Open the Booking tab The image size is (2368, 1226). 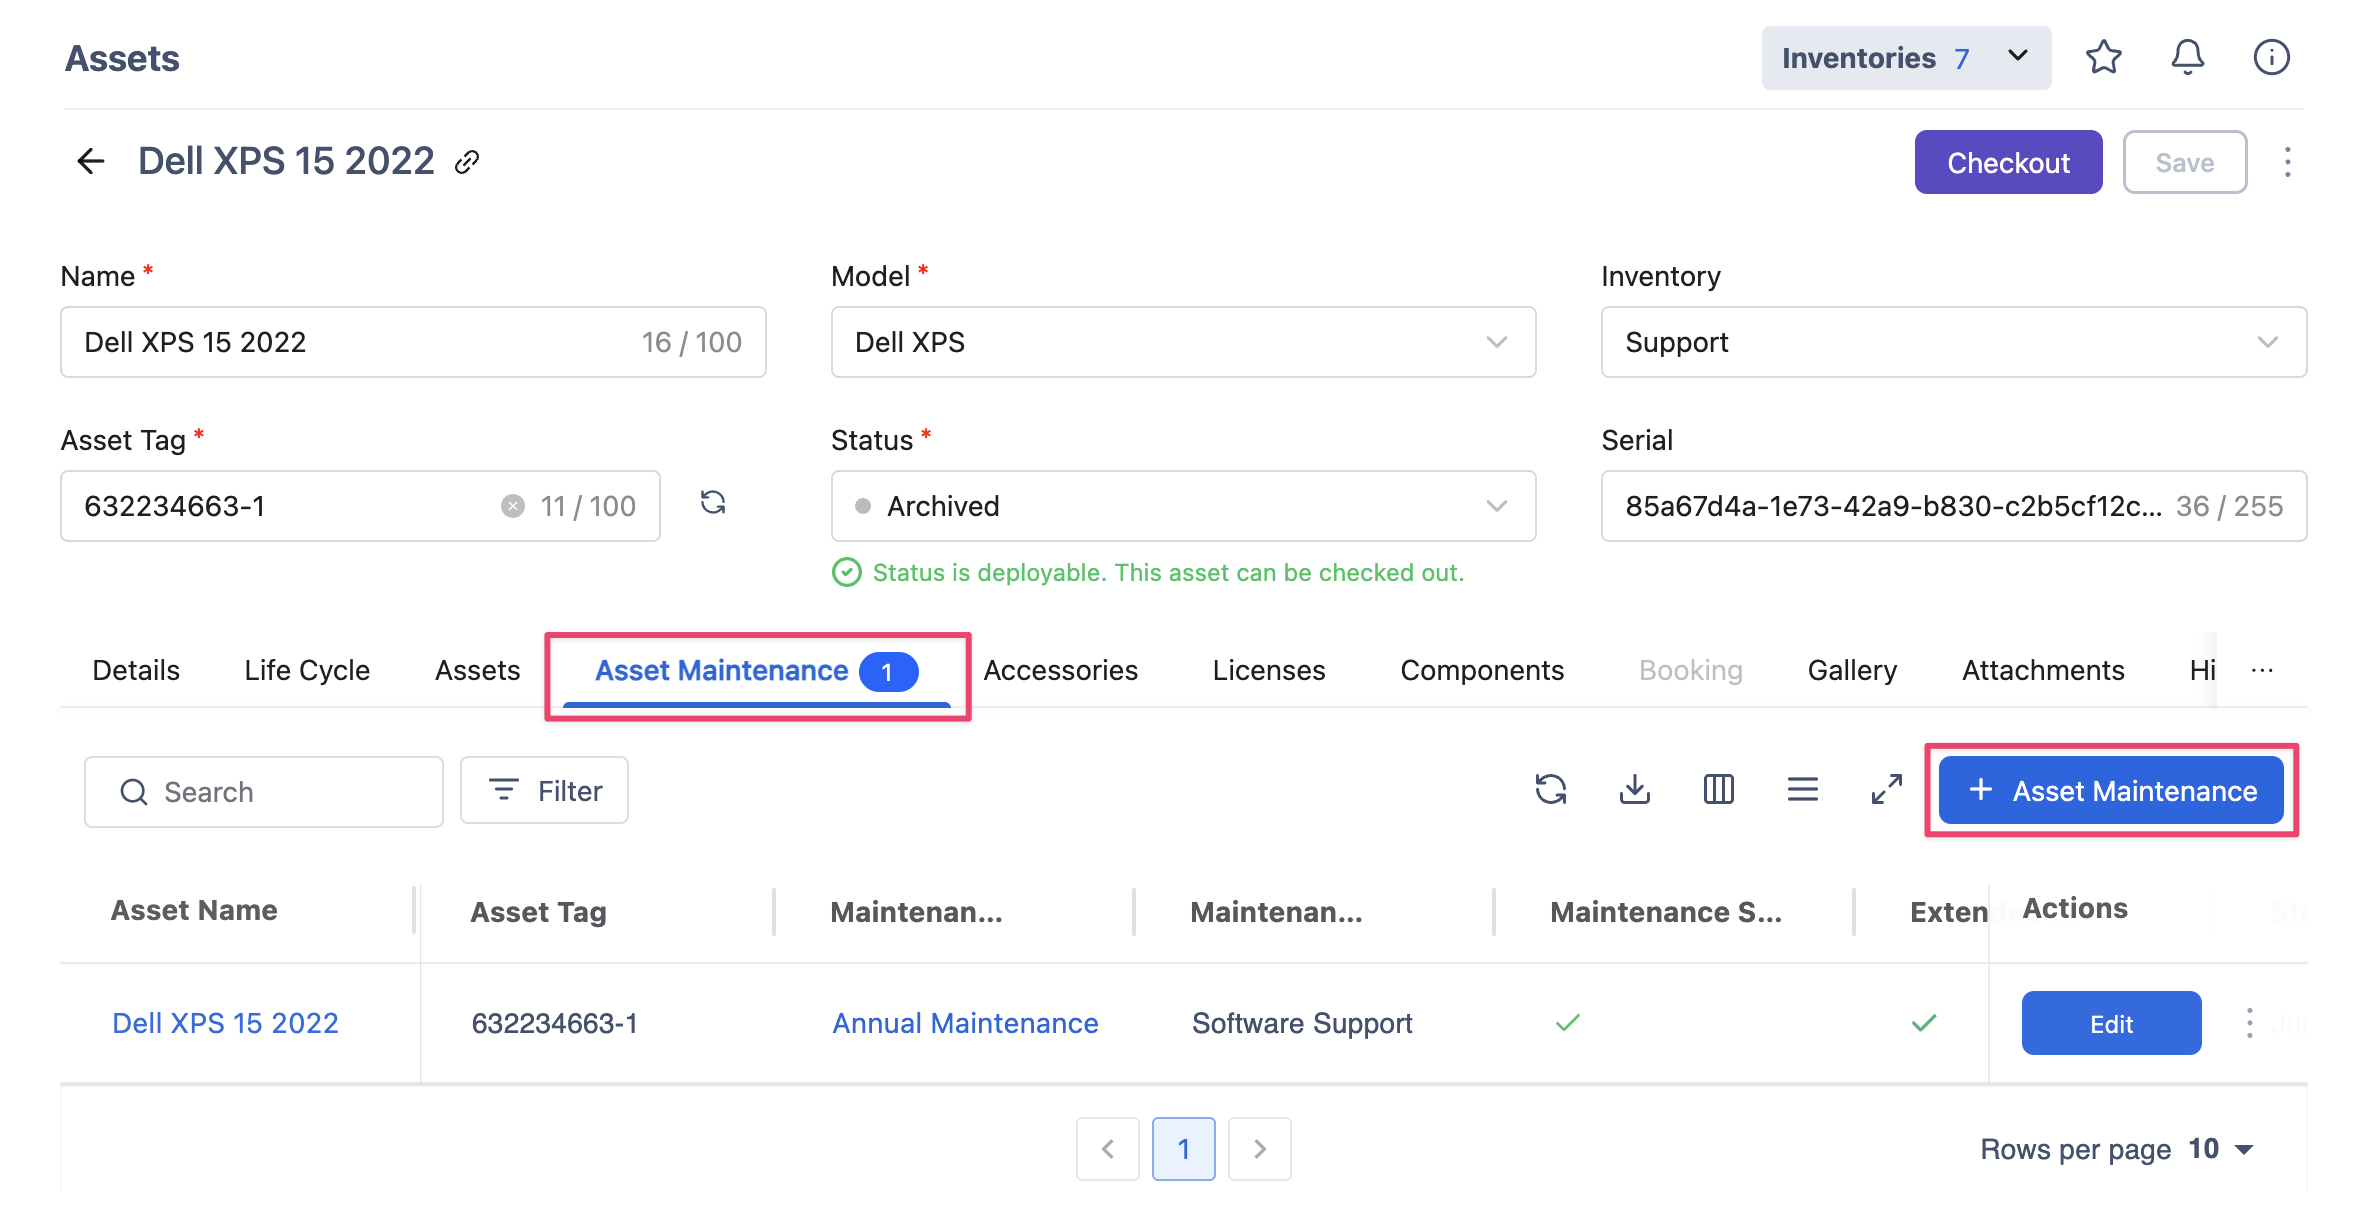coord(1690,670)
